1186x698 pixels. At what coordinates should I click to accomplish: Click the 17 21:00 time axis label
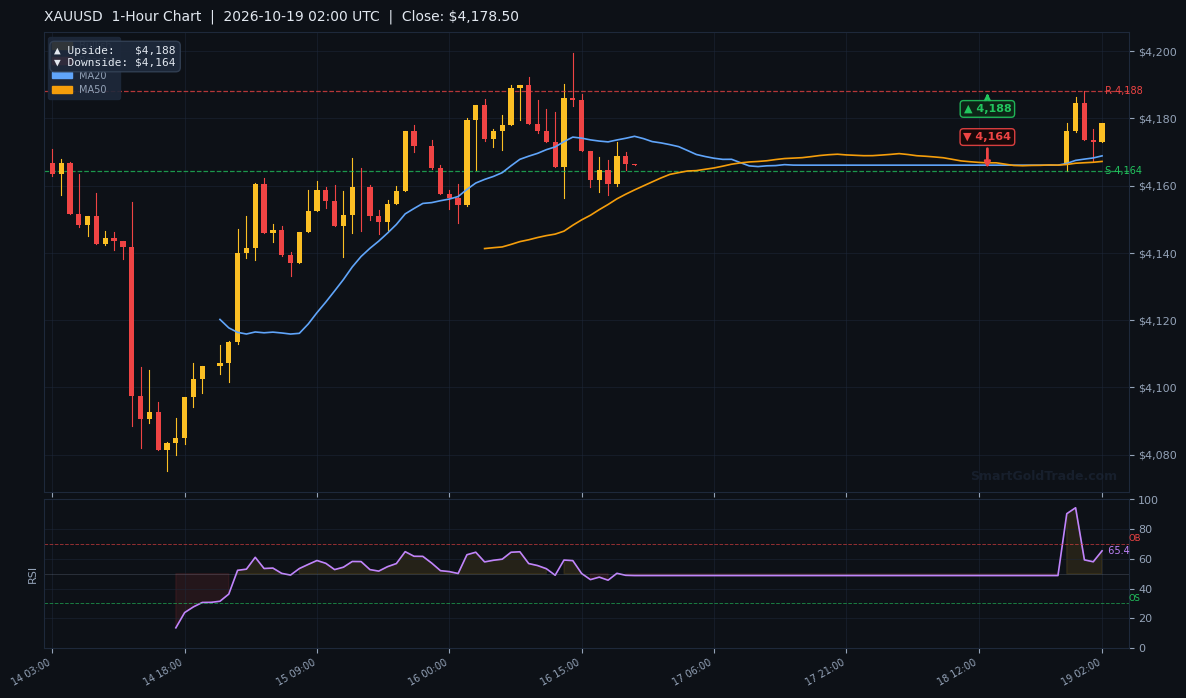point(825,672)
